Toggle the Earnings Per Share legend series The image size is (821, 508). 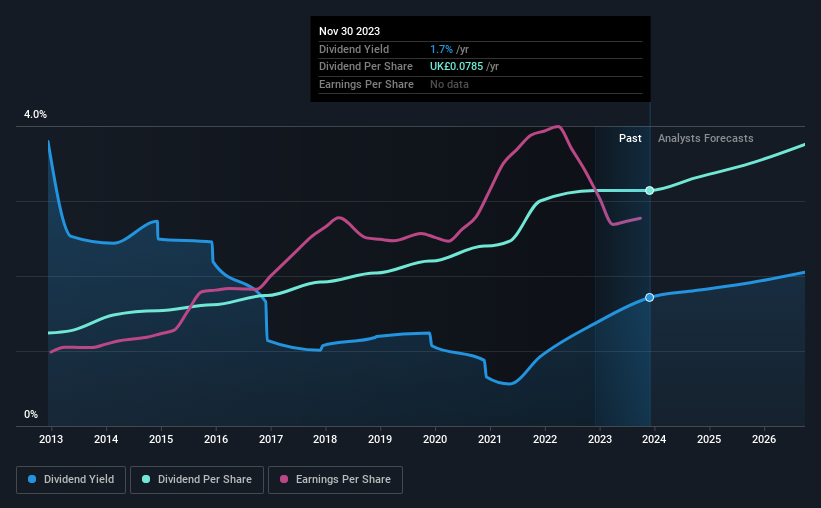(x=335, y=480)
